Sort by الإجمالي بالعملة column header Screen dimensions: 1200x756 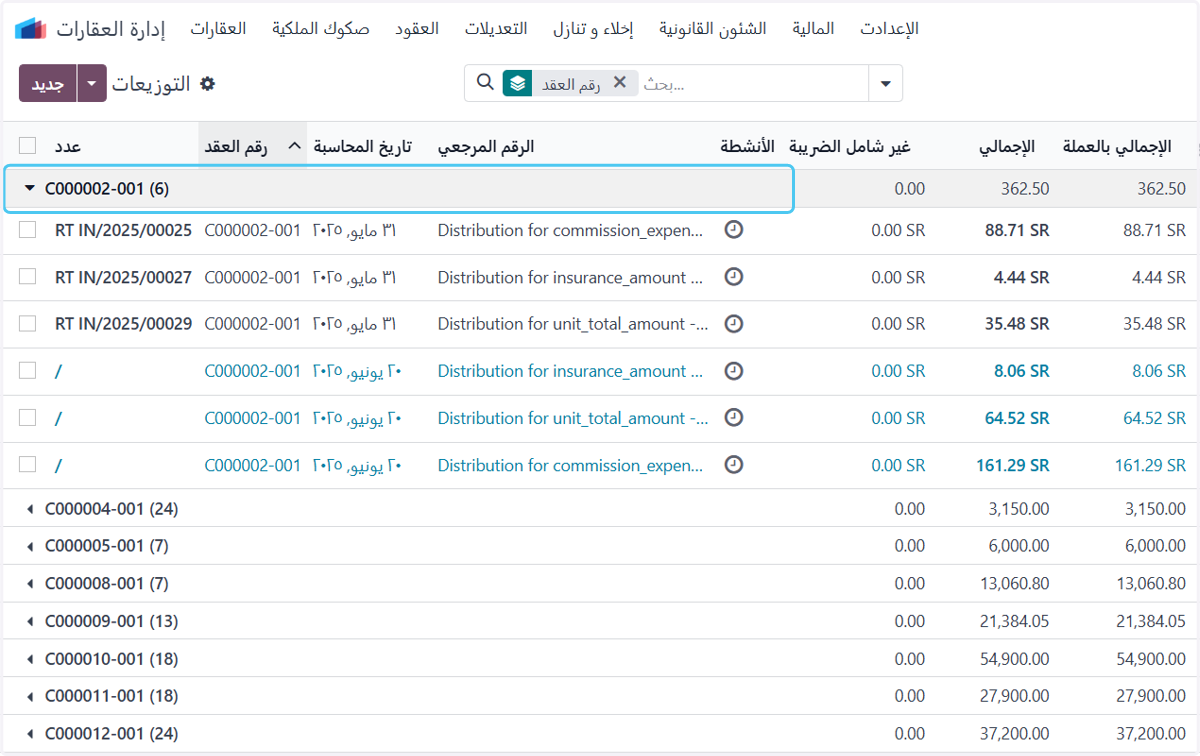(x=1116, y=147)
